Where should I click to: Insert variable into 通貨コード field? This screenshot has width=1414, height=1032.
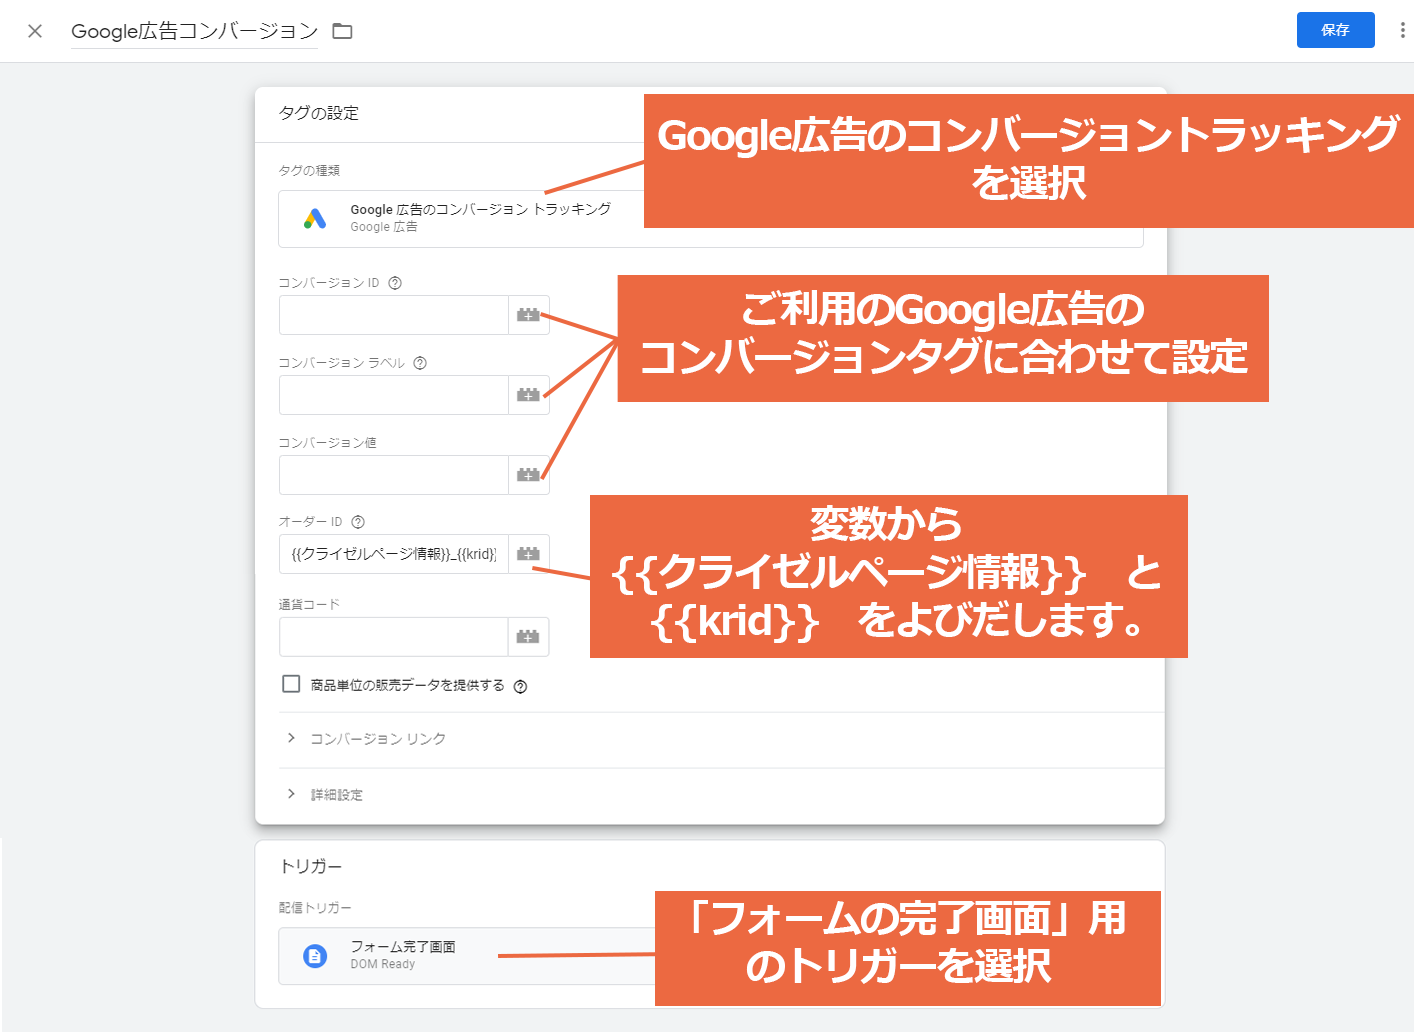529,637
